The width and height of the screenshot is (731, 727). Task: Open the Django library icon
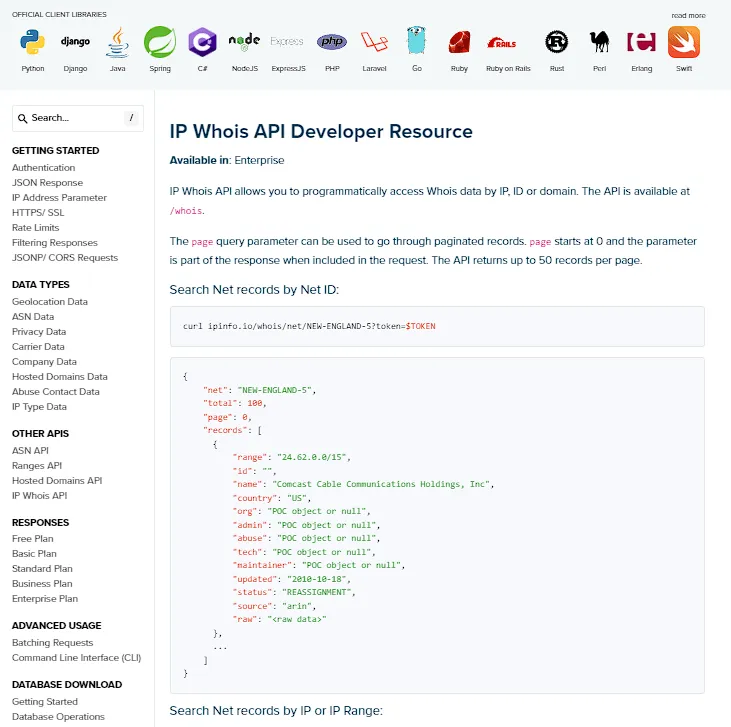tap(75, 42)
